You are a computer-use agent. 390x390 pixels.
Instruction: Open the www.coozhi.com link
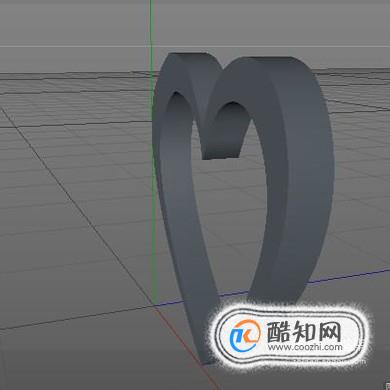point(305,347)
